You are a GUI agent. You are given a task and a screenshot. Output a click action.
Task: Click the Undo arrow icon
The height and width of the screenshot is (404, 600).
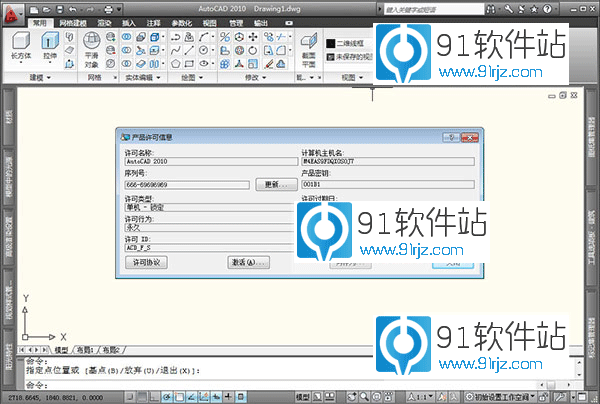coord(73,9)
